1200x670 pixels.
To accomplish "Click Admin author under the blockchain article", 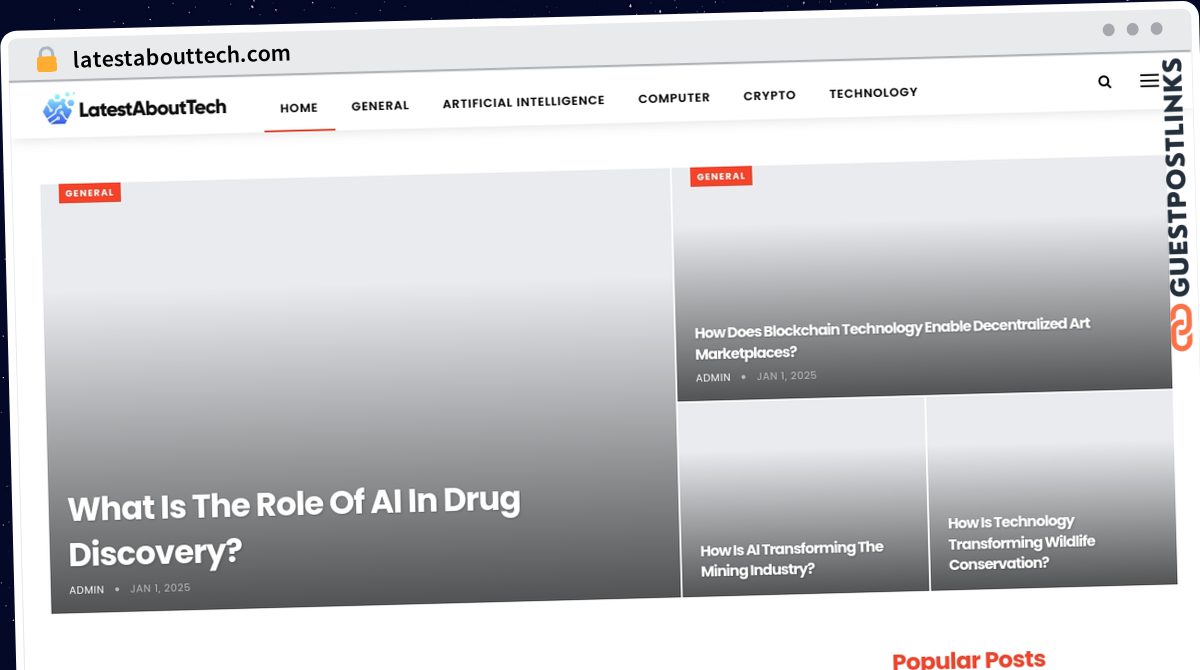I will click(713, 378).
